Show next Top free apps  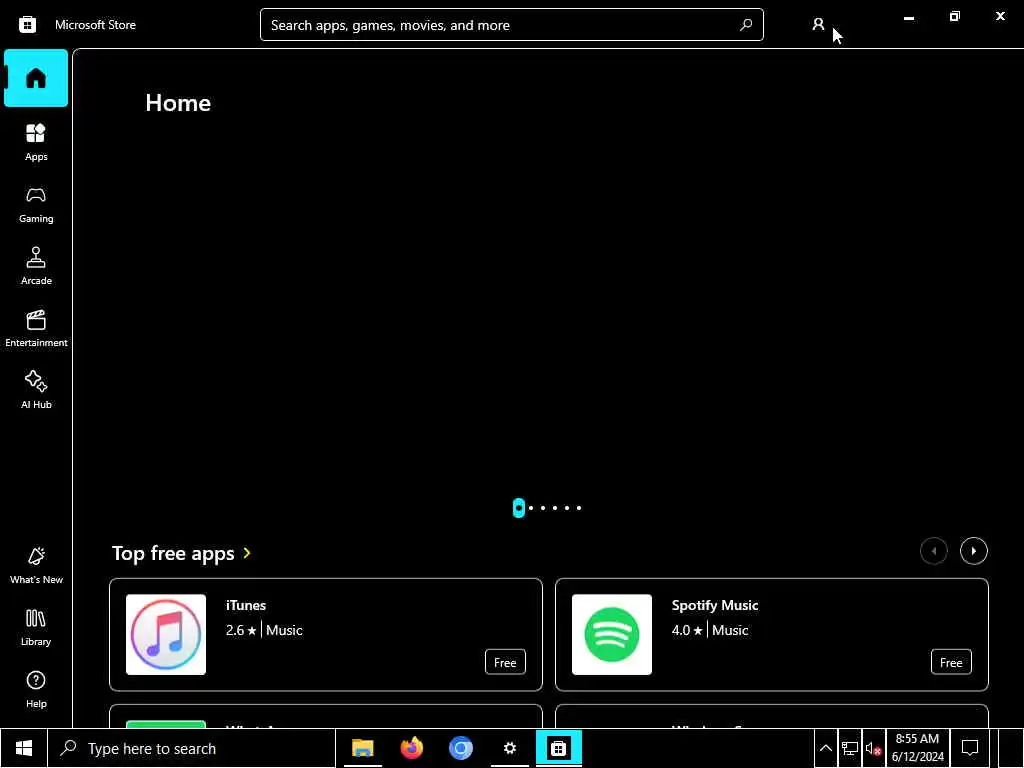[x=973, y=551]
